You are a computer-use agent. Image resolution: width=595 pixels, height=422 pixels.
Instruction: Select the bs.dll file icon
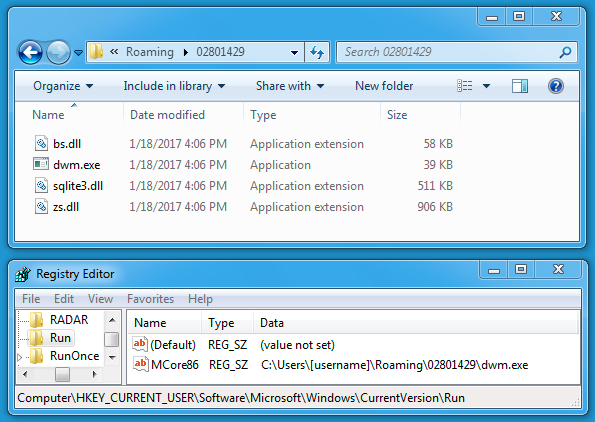pyautogui.click(x=41, y=143)
